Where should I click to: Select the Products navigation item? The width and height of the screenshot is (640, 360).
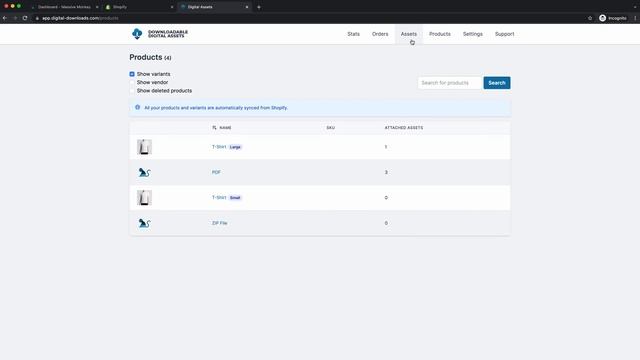click(x=440, y=34)
